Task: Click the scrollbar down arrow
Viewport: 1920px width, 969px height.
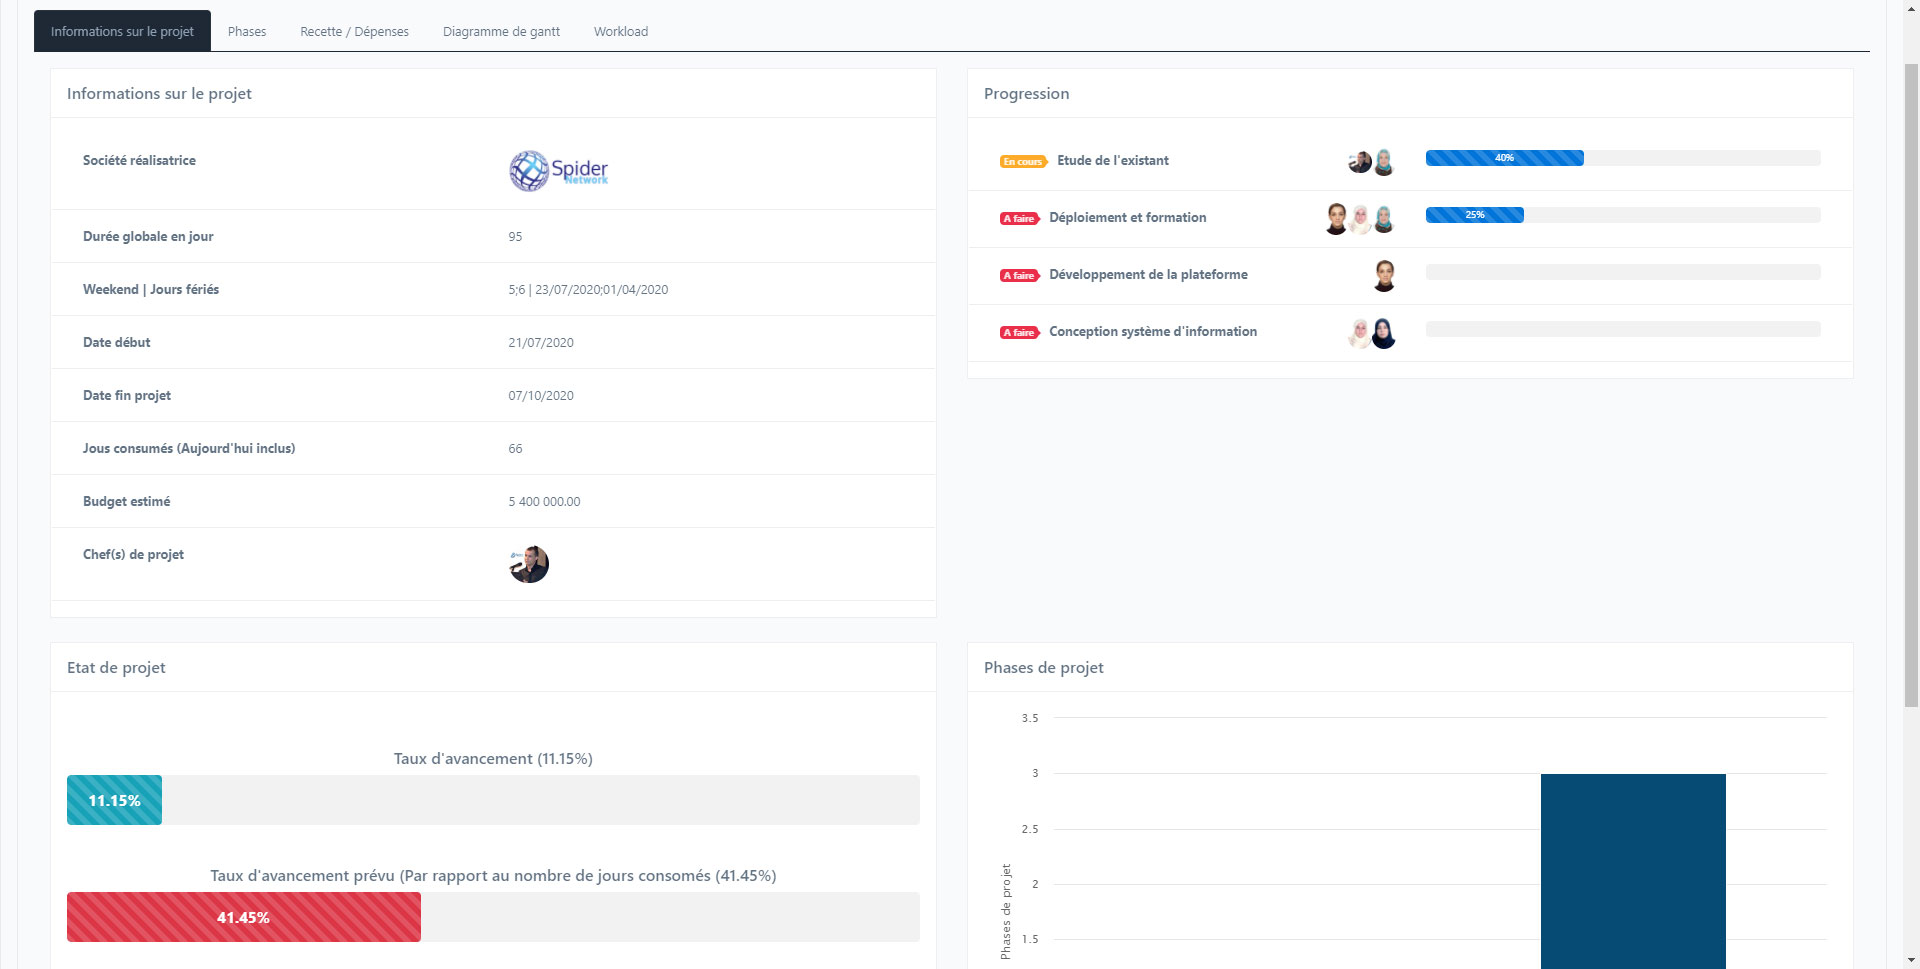Action: pos(1910,960)
